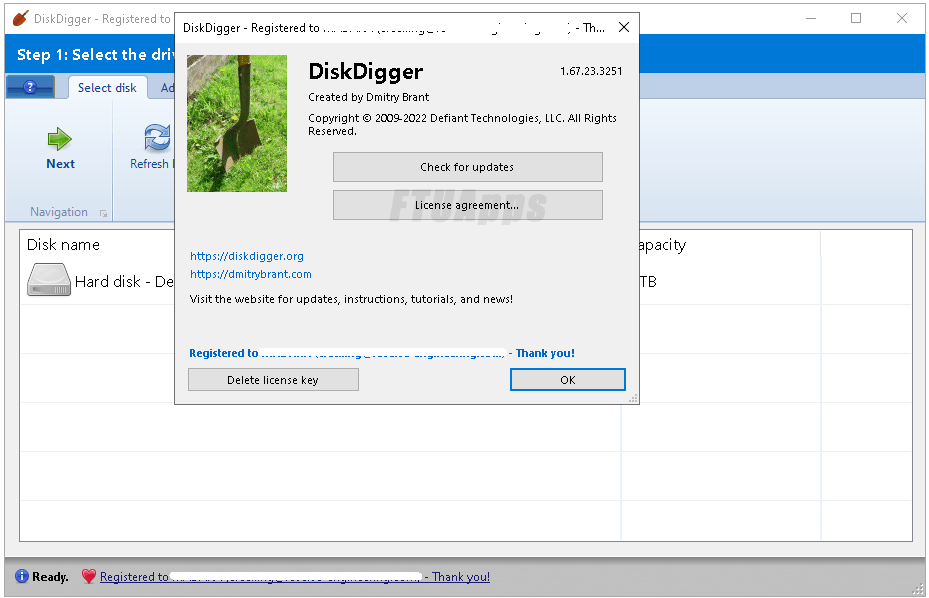Expand the Navigation group launcher icon
The height and width of the screenshot is (598, 929).
point(104,213)
